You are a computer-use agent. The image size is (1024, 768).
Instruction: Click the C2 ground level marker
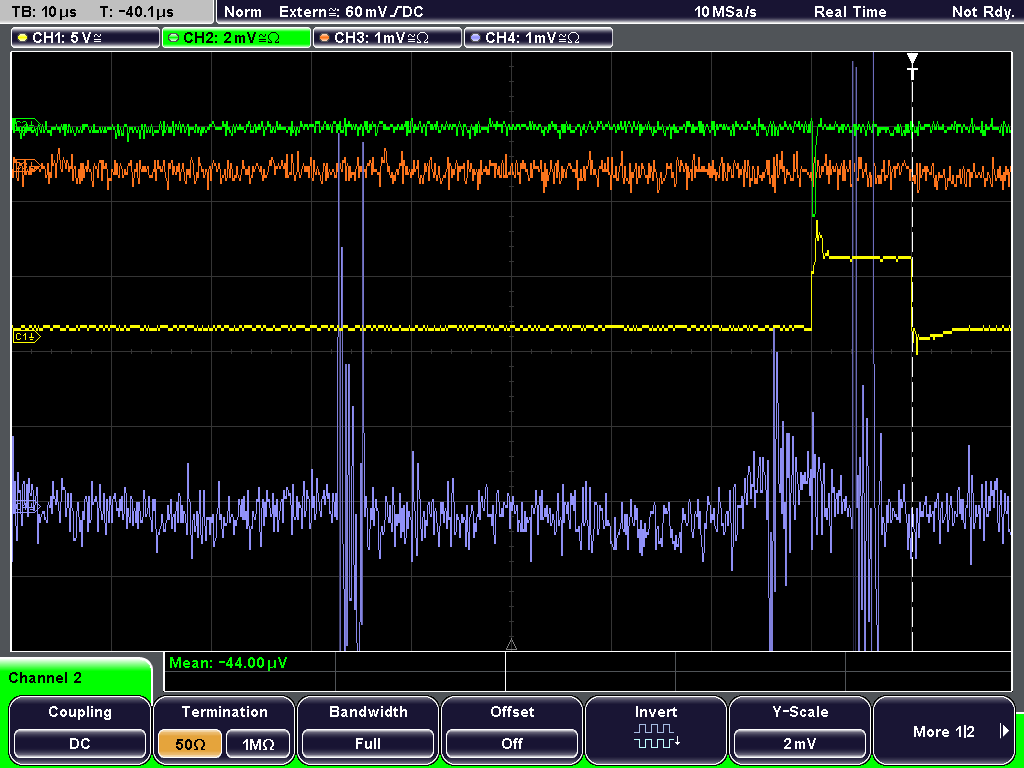click(x=26, y=124)
